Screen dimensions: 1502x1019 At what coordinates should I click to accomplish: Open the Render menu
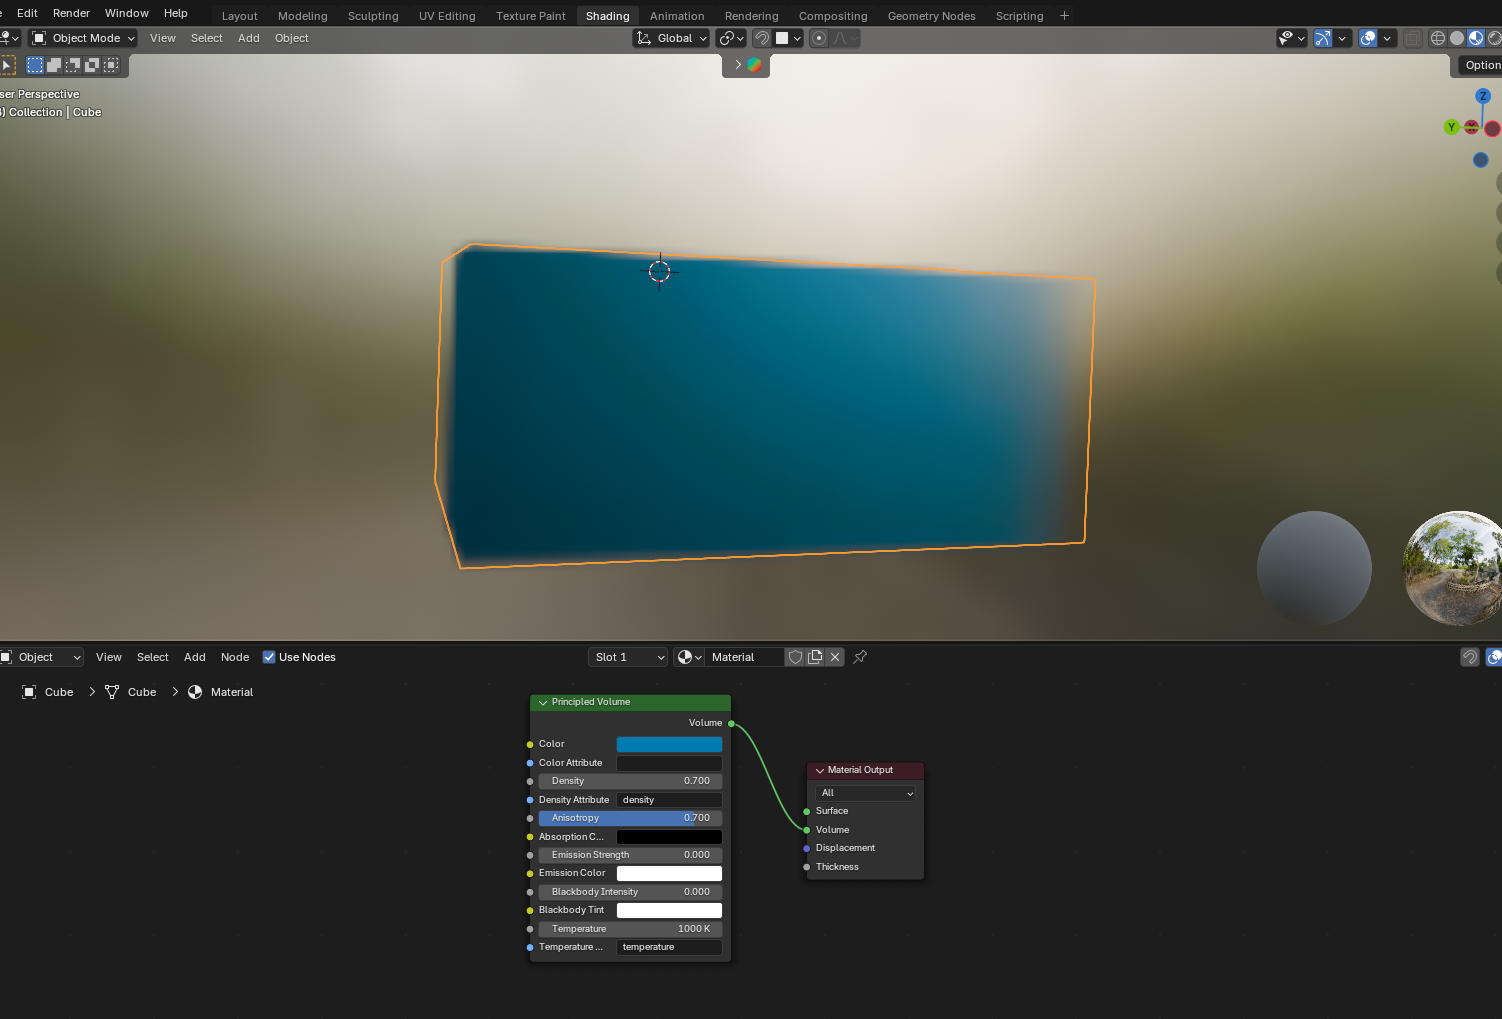(71, 13)
